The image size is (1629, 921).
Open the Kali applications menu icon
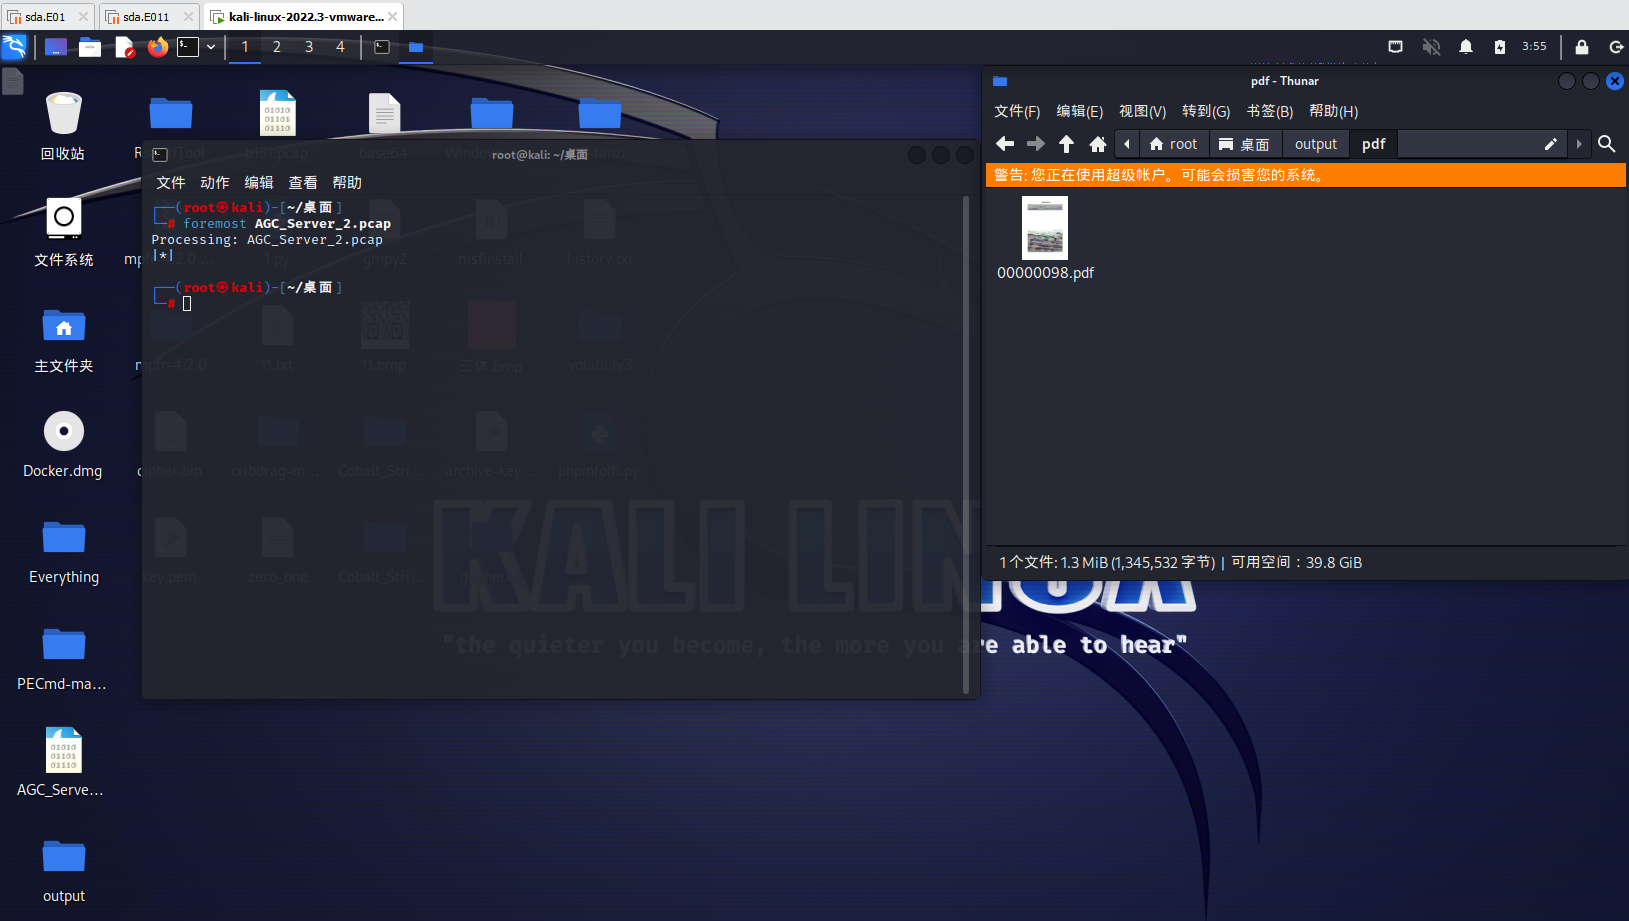click(x=14, y=47)
